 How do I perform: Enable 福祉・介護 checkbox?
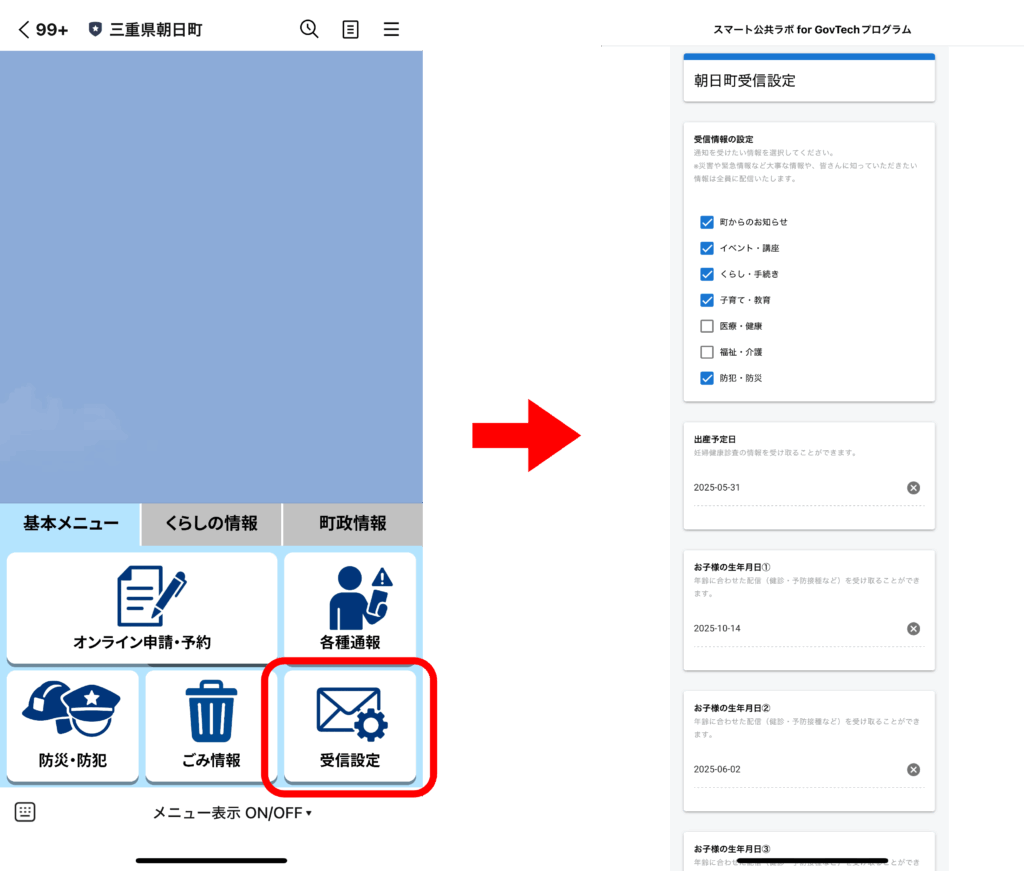(x=707, y=352)
